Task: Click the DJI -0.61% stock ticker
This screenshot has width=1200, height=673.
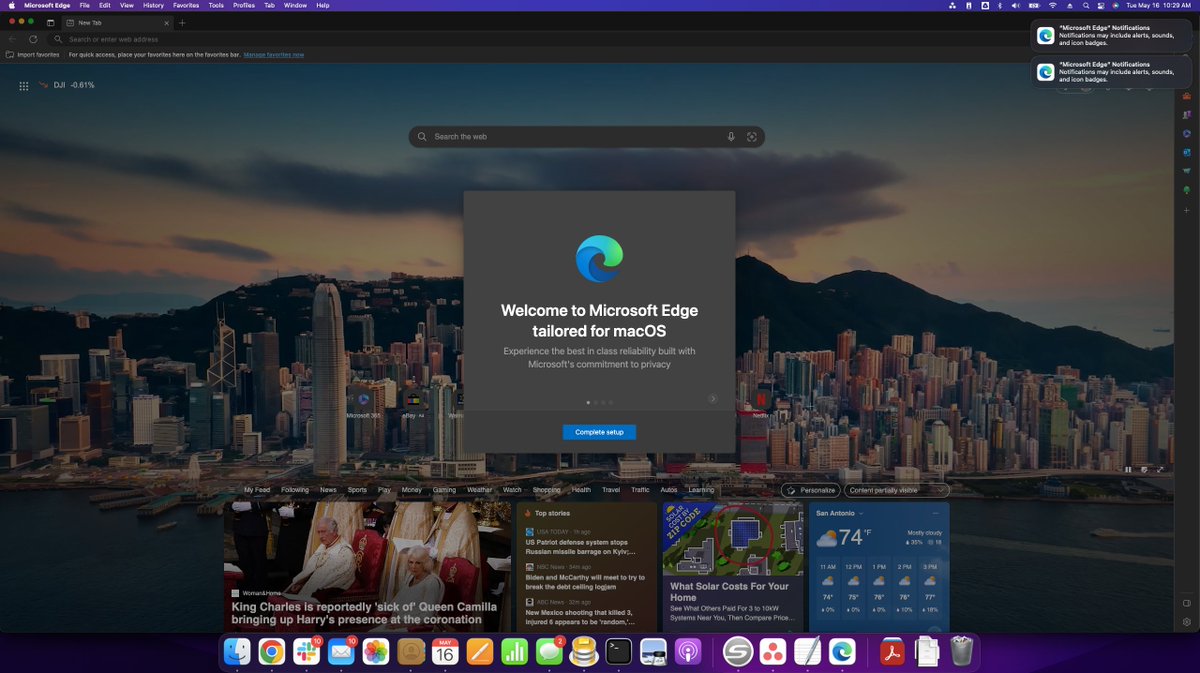Action: click(x=66, y=85)
